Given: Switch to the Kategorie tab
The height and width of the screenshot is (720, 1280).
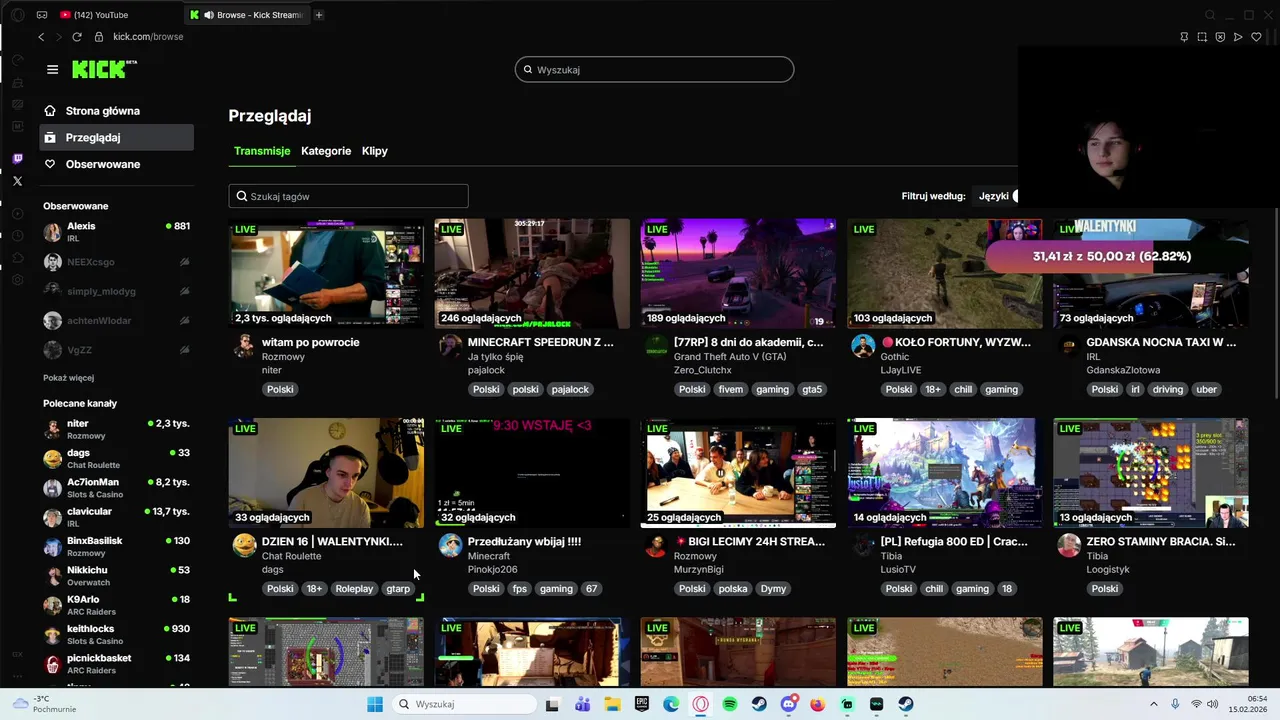Looking at the screenshot, I should pos(326,151).
